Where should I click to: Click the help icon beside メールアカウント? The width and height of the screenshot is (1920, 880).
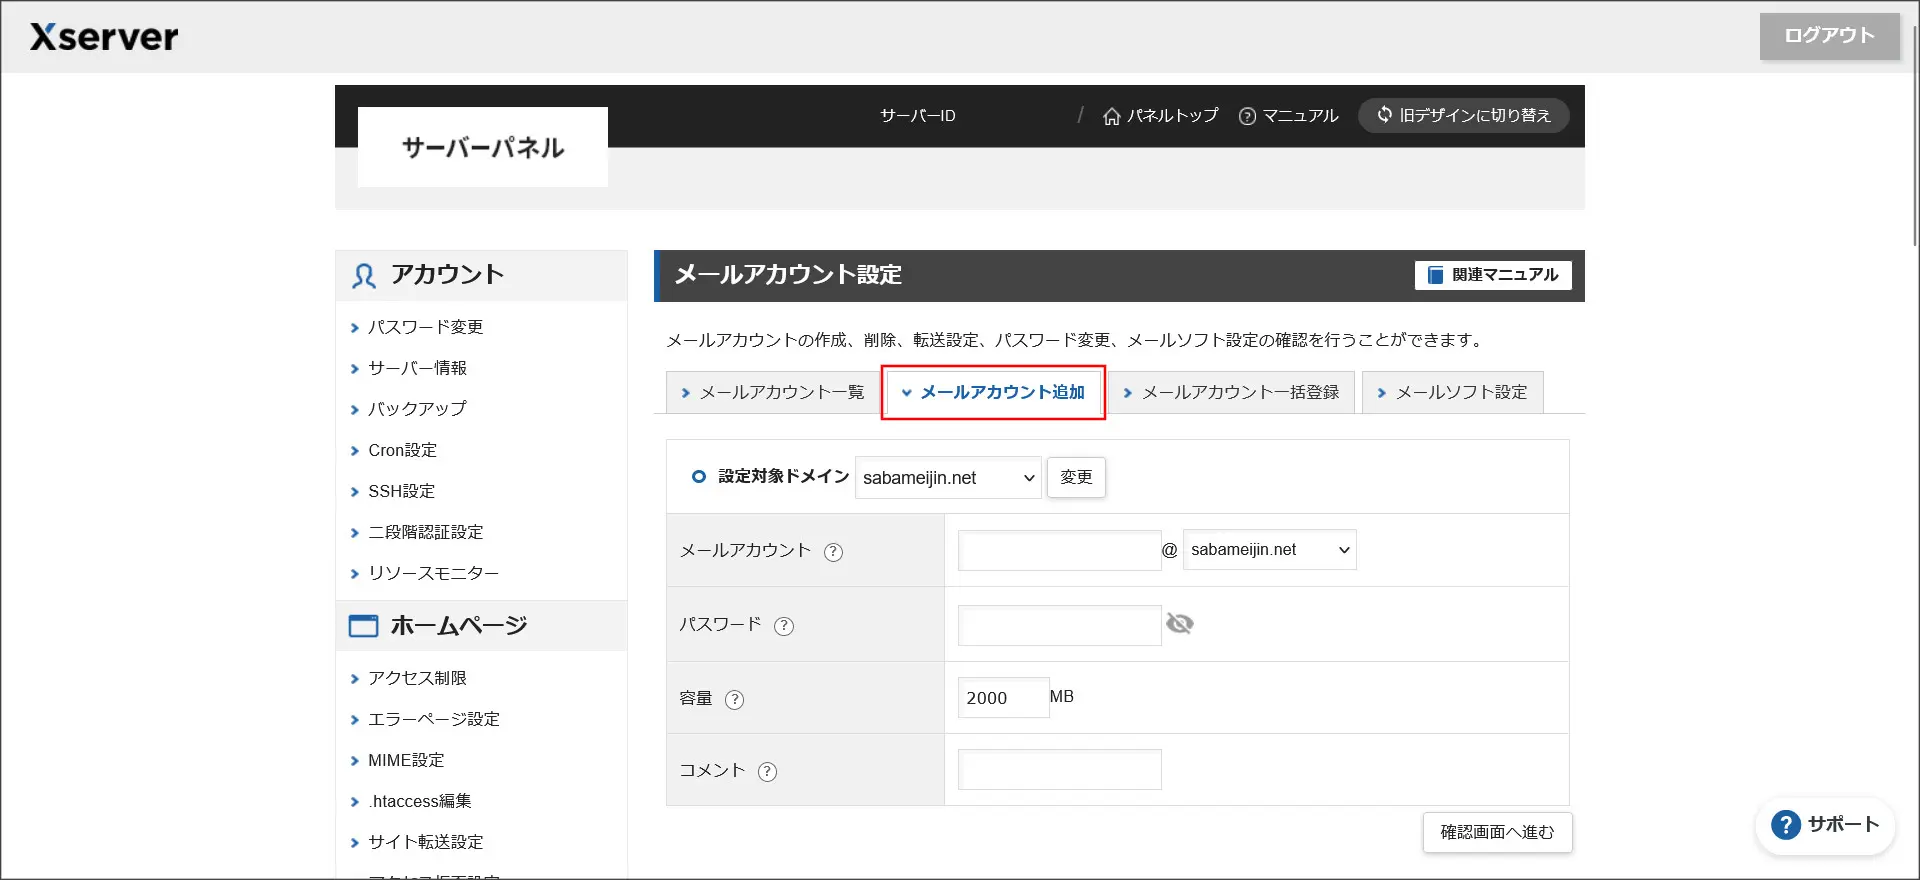833,552
